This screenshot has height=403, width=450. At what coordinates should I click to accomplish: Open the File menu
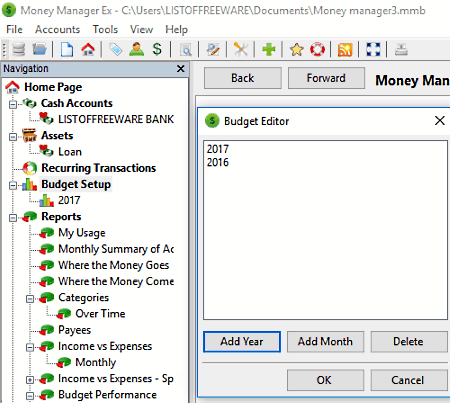14,29
